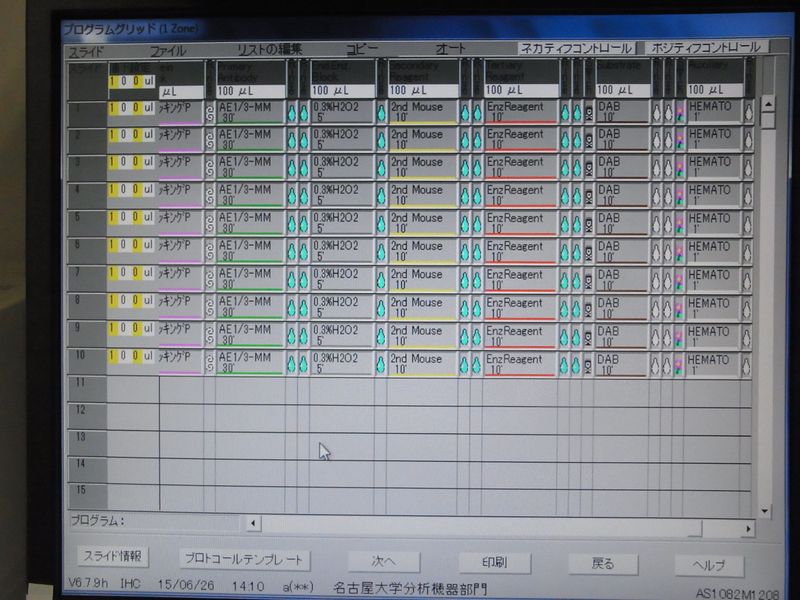Open the スライド menu
This screenshot has height=600, width=800.
pos(86,52)
